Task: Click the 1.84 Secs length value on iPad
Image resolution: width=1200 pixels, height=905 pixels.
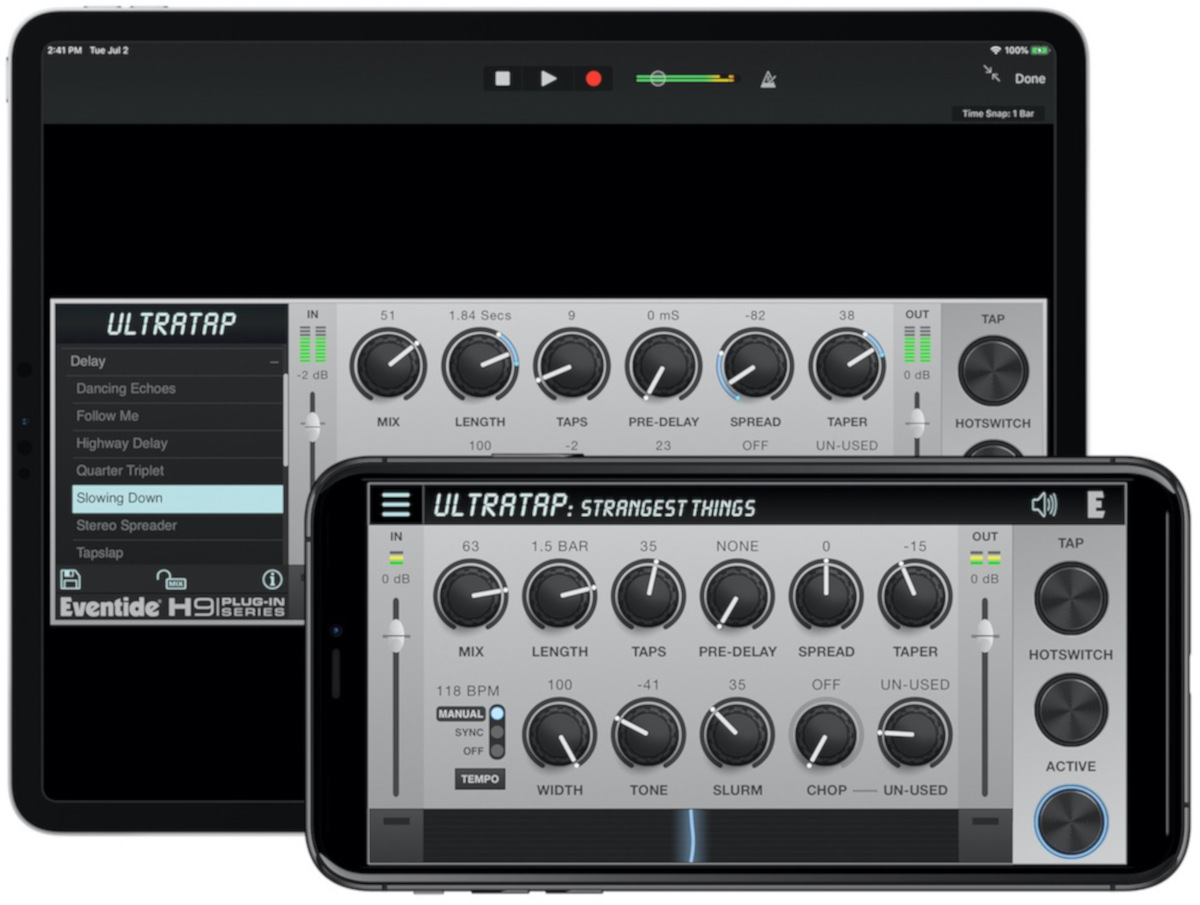Action: click(x=480, y=316)
